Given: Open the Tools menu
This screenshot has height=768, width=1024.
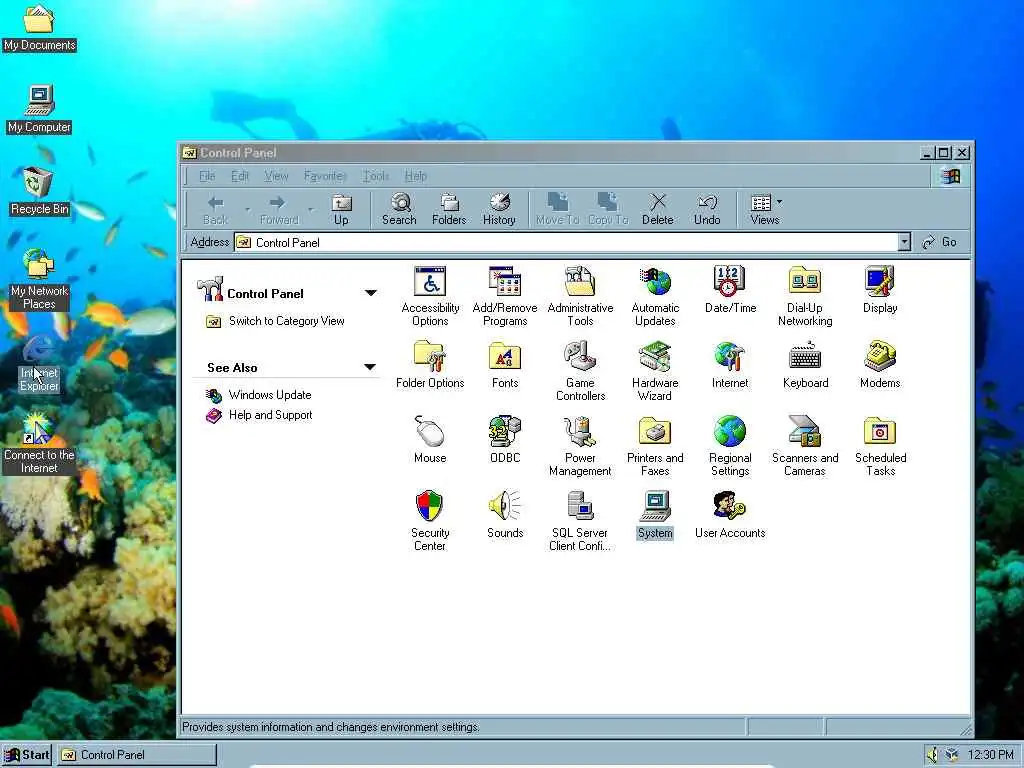Looking at the screenshot, I should [x=376, y=176].
